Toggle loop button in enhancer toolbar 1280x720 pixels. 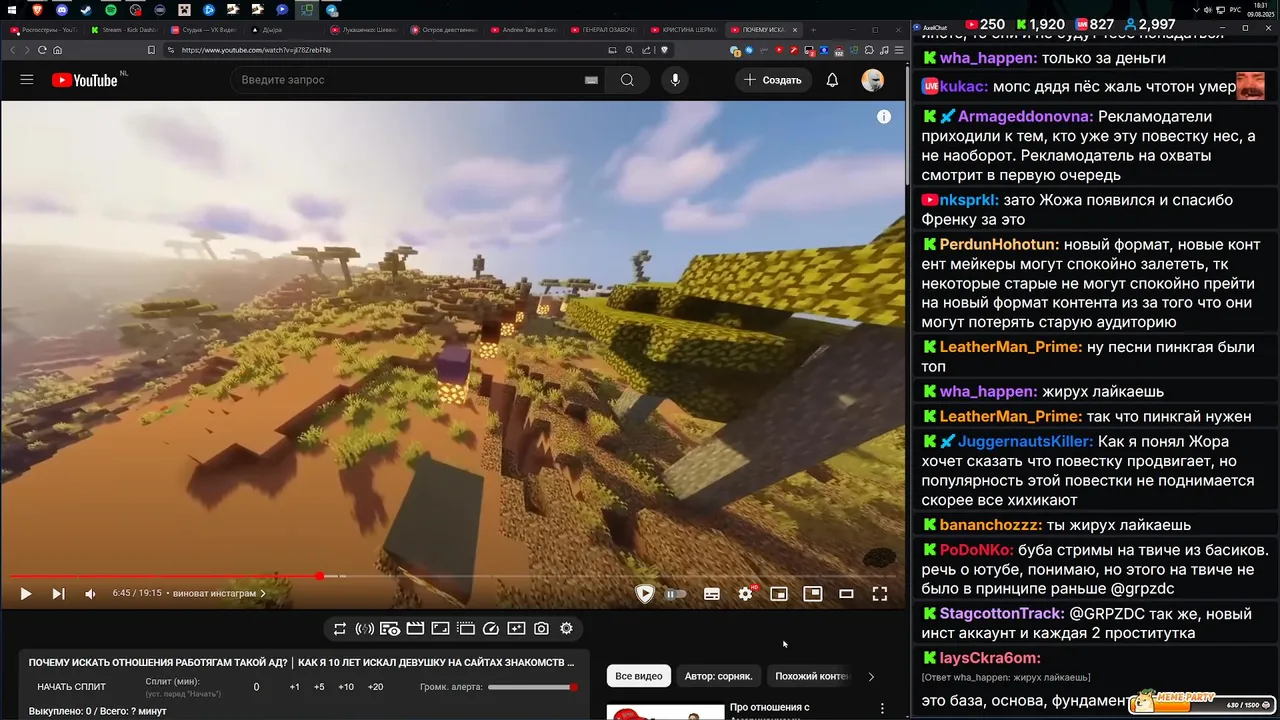click(x=340, y=629)
